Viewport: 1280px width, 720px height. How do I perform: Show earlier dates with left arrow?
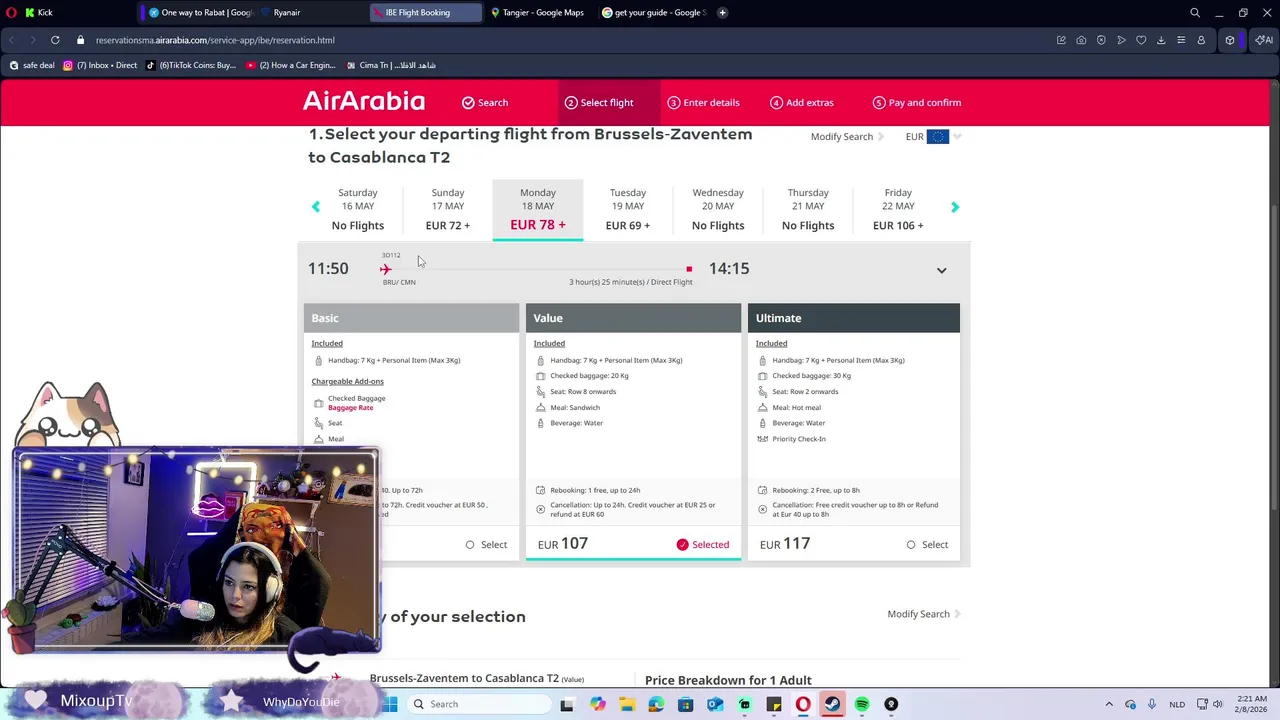click(316, 207)
